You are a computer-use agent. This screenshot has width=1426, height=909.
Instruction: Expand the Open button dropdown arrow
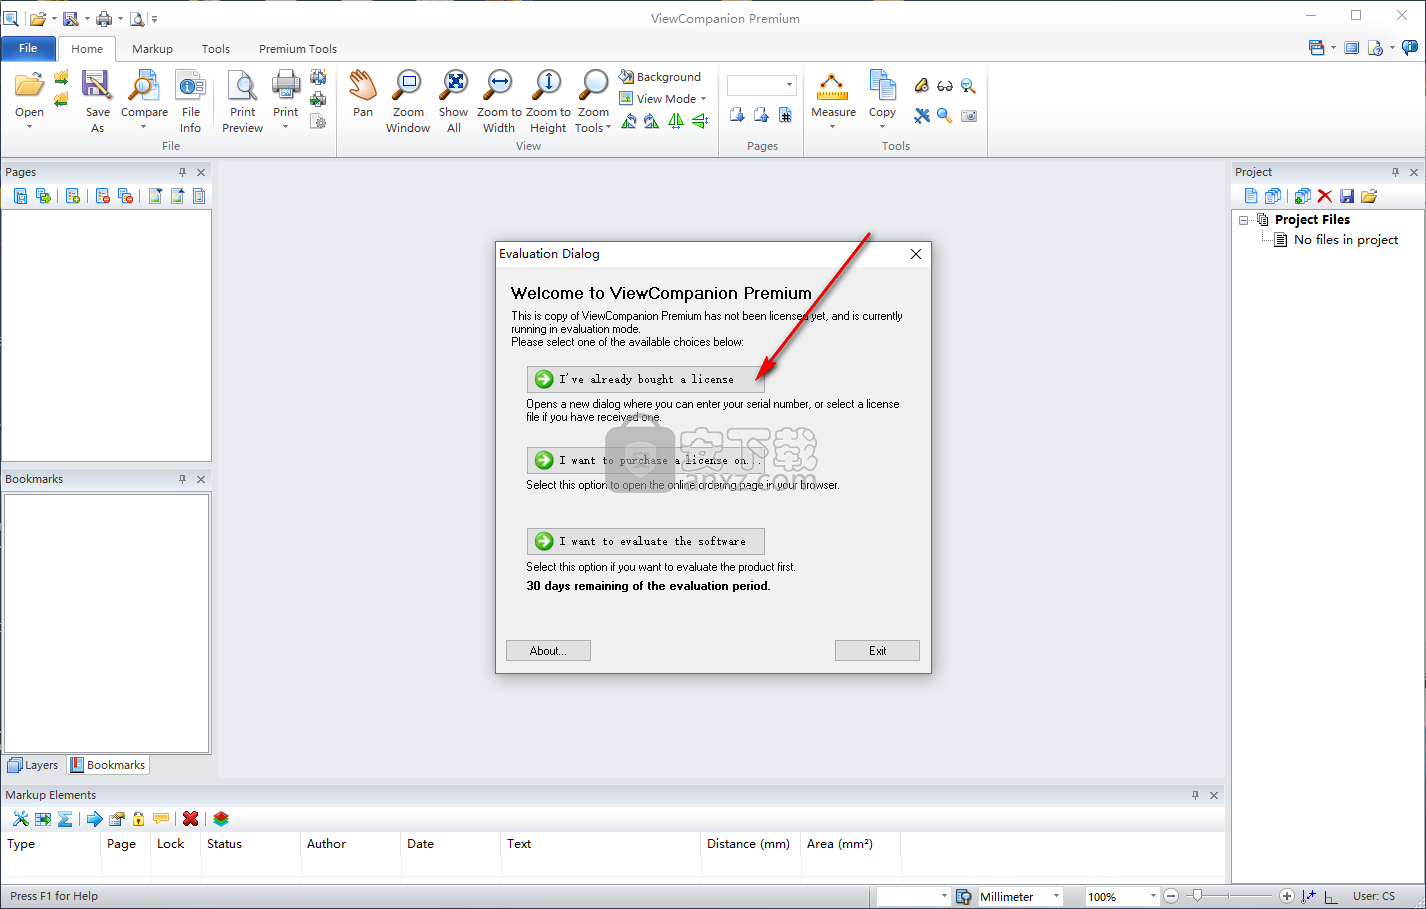29,127
